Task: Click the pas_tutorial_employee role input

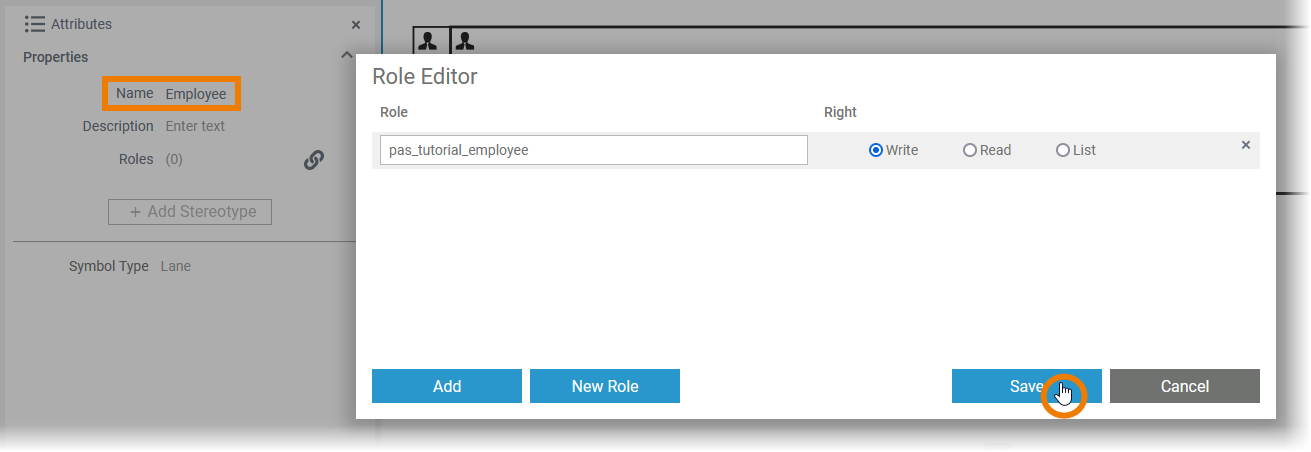Action: tap(593, 150)
